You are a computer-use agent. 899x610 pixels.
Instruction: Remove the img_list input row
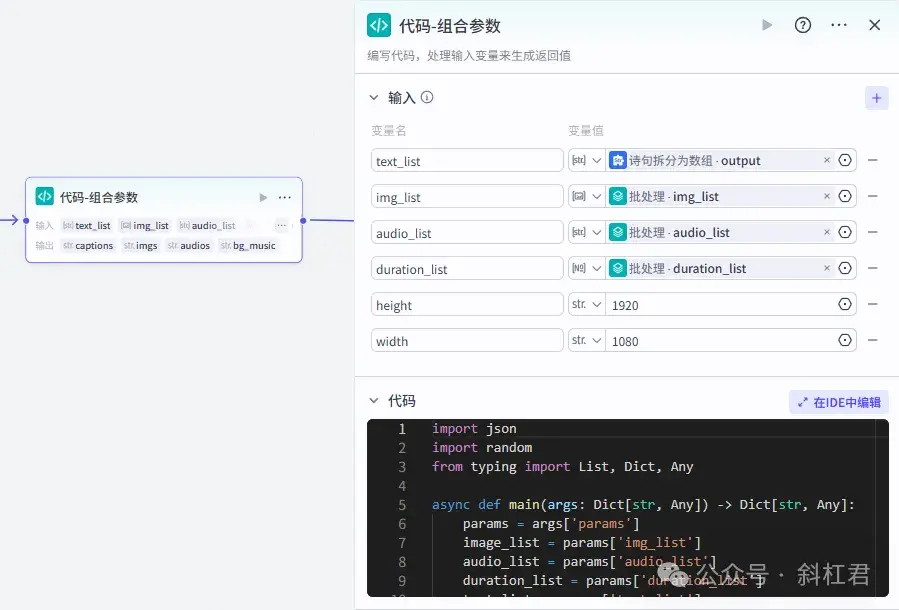[x=873, y=196]
